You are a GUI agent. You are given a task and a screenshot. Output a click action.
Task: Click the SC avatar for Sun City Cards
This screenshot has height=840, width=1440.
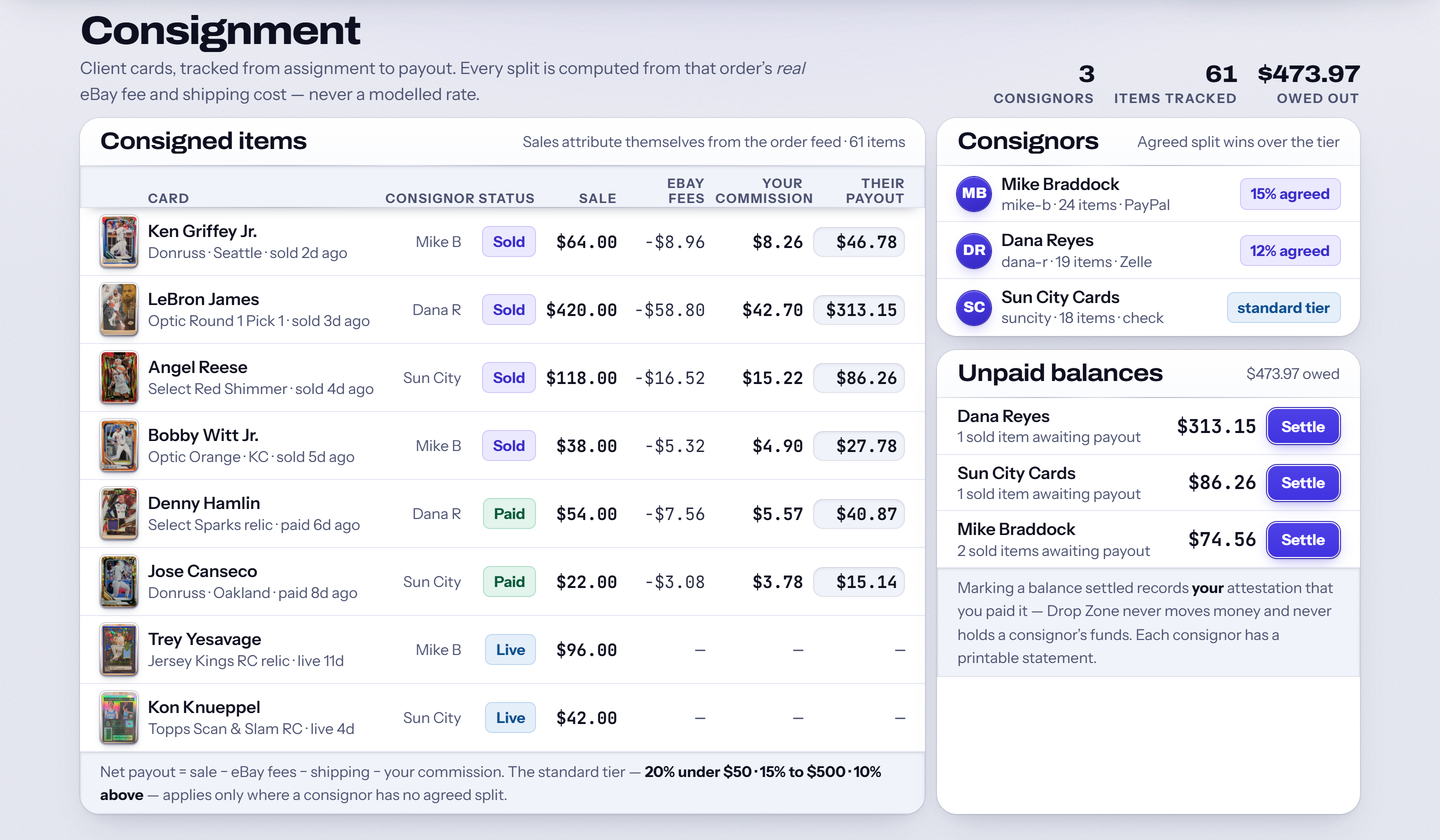pos(974,307)
